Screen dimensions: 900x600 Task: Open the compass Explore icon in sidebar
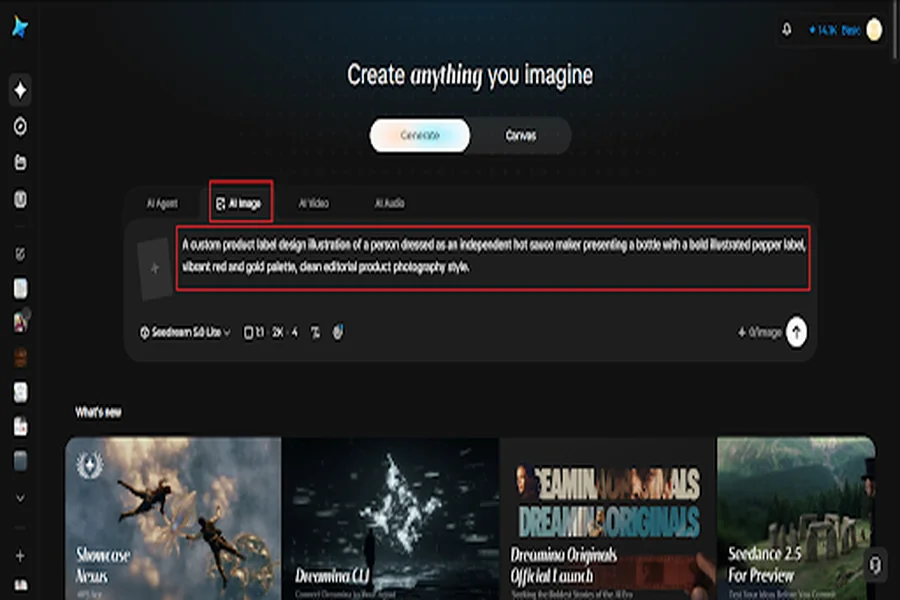(x=20, y=126)
